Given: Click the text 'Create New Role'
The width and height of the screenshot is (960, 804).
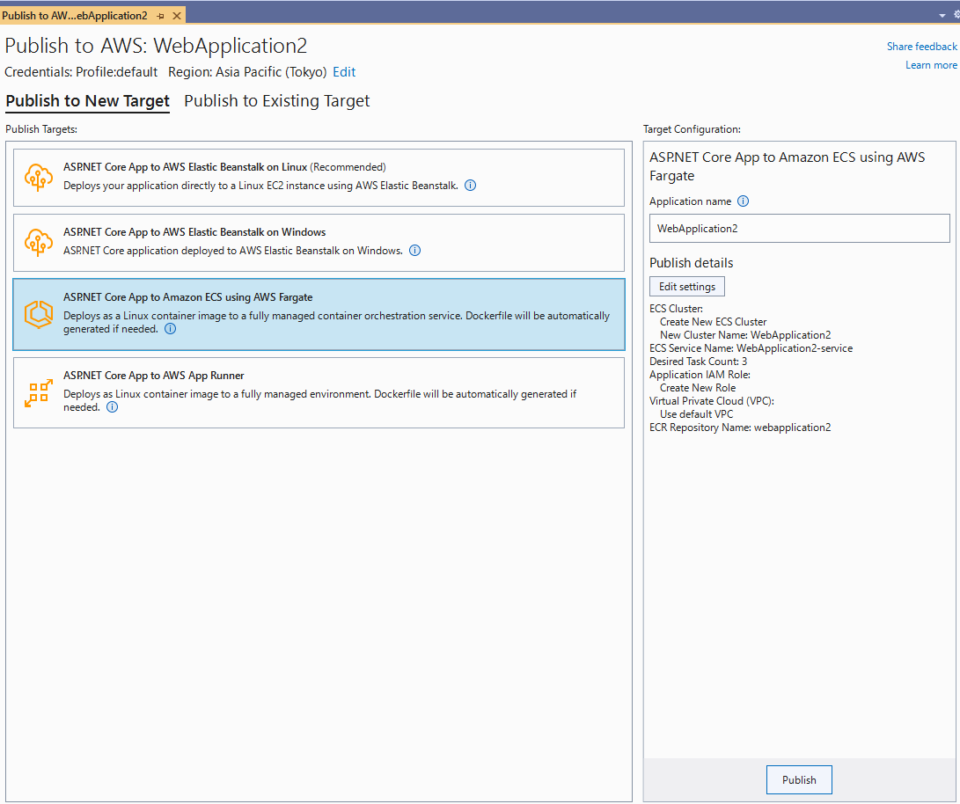Looking at the screenshot, I should [697, 388].
